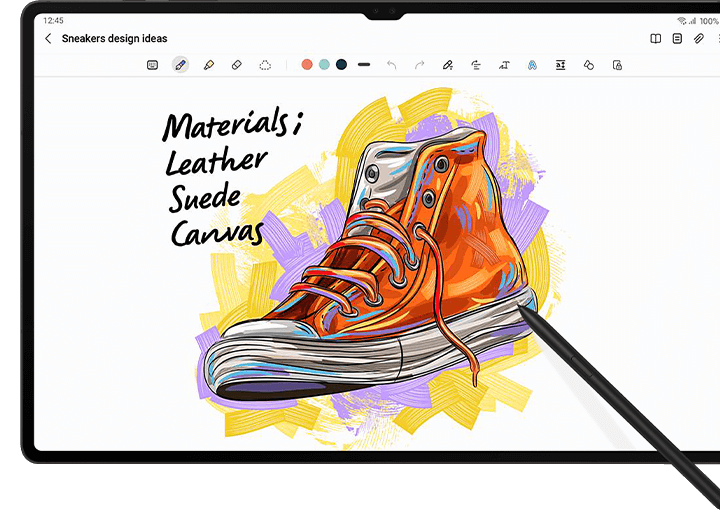Tap the back arrow beside the note title
Image resolution: width=720 pixels, height=511 pixels.
48,39
